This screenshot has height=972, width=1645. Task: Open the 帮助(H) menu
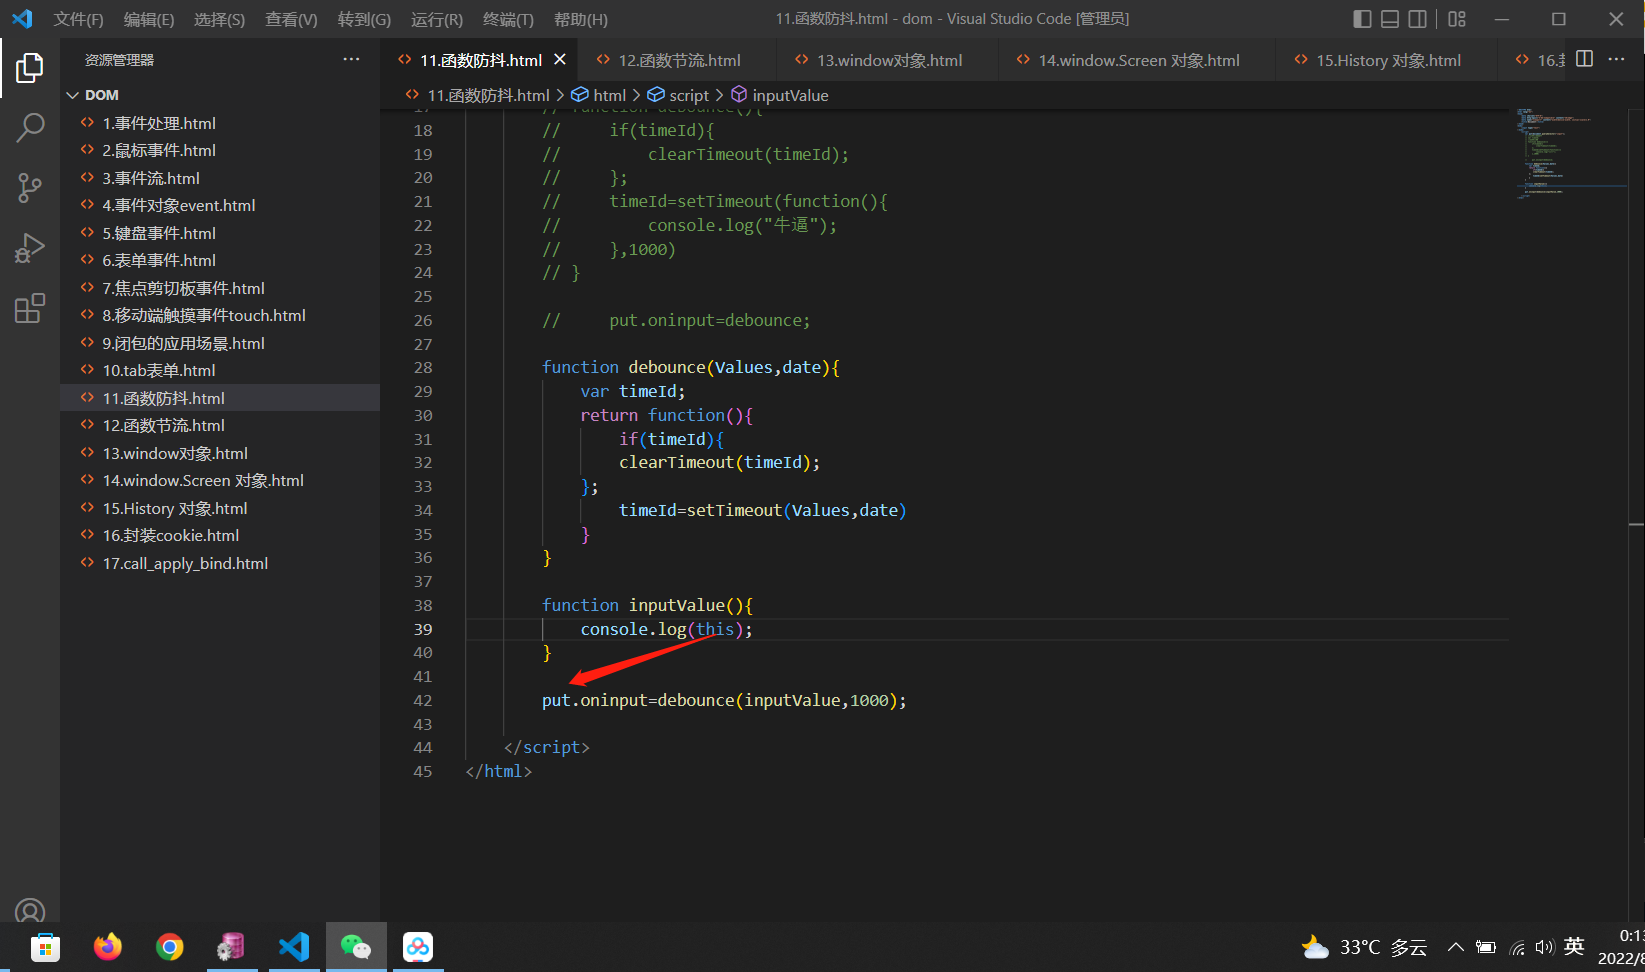(x=581, y=20)
